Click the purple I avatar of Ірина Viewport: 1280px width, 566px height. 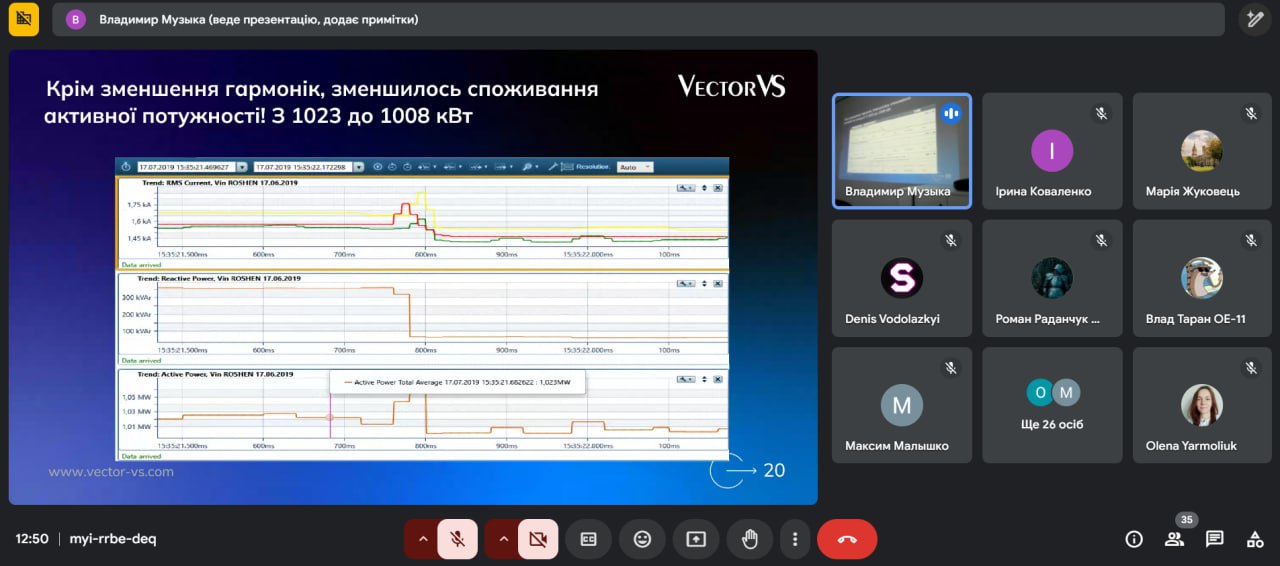tap(1052, 151)
